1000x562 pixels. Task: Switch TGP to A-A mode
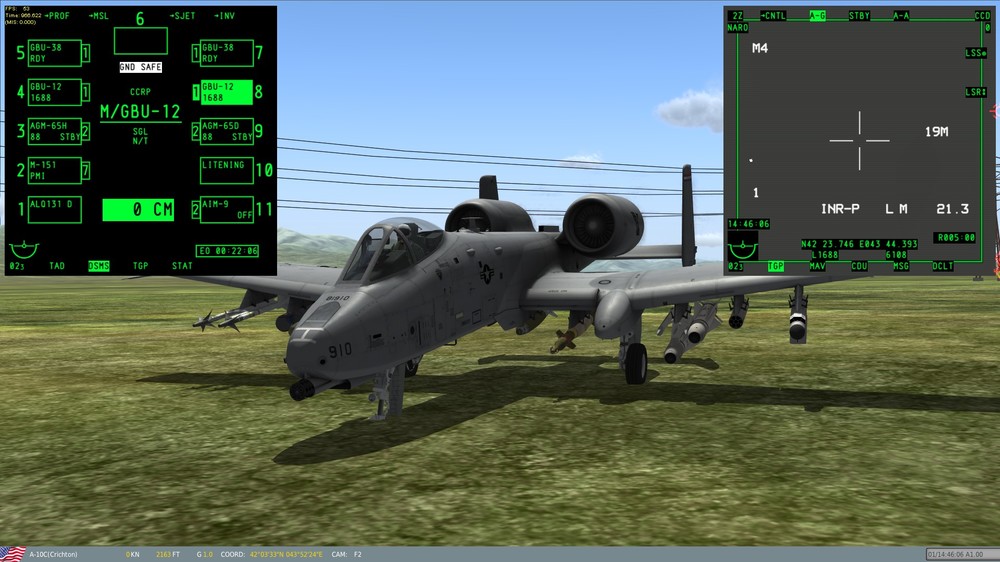point(901,15)
